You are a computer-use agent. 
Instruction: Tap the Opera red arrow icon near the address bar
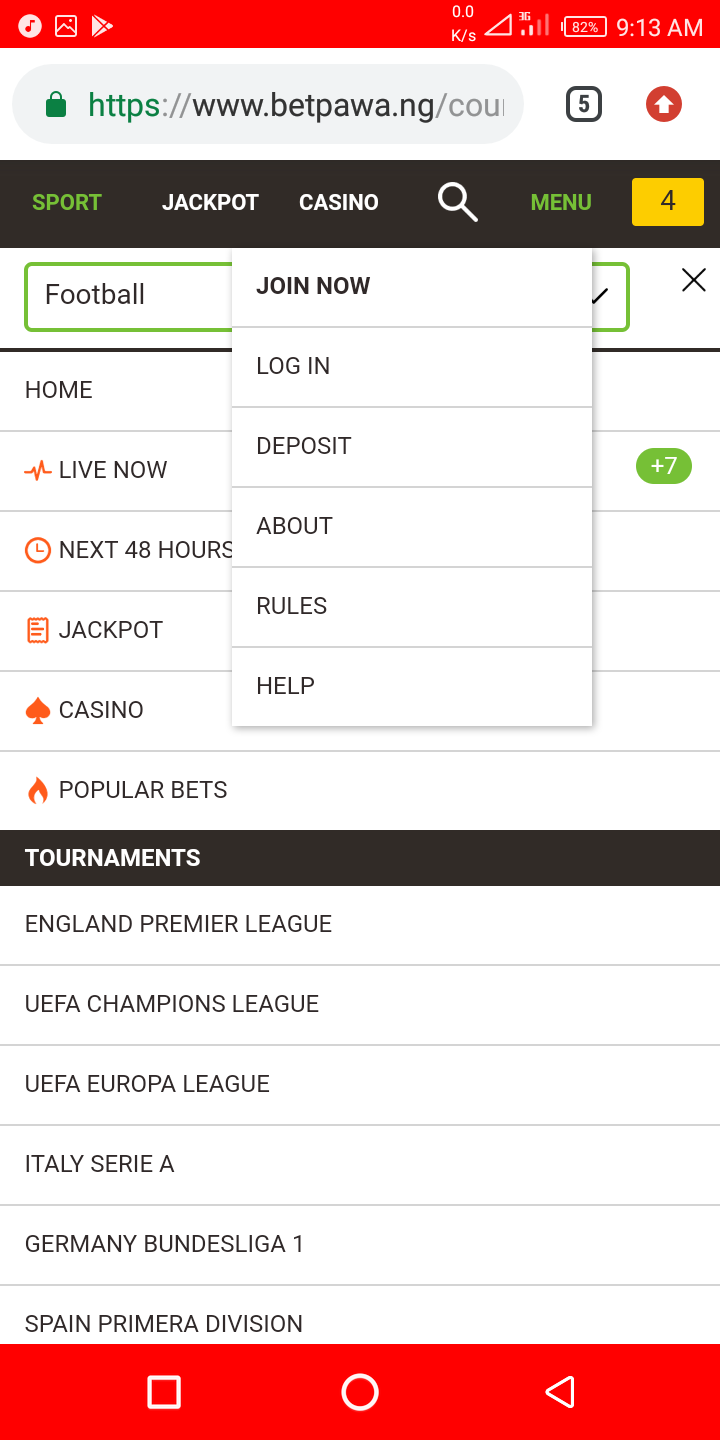click(x=663, y=103)
